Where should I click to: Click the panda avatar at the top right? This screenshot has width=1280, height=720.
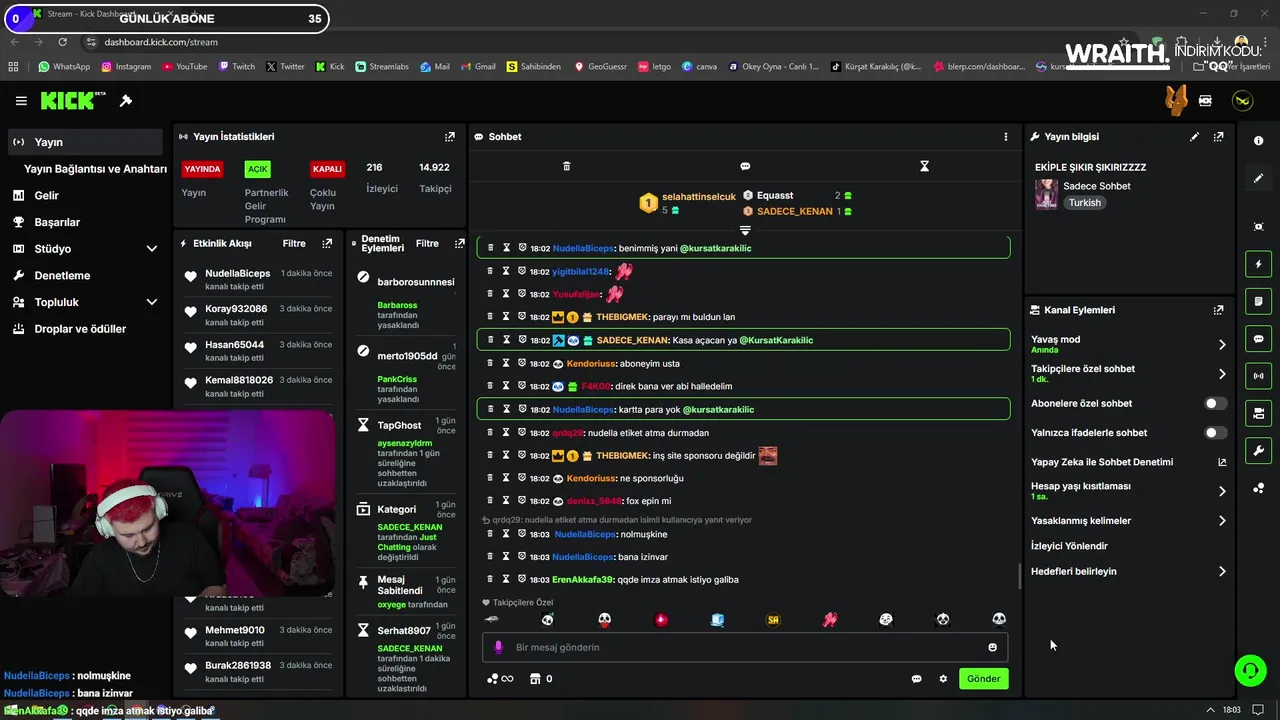point(1242,101)
